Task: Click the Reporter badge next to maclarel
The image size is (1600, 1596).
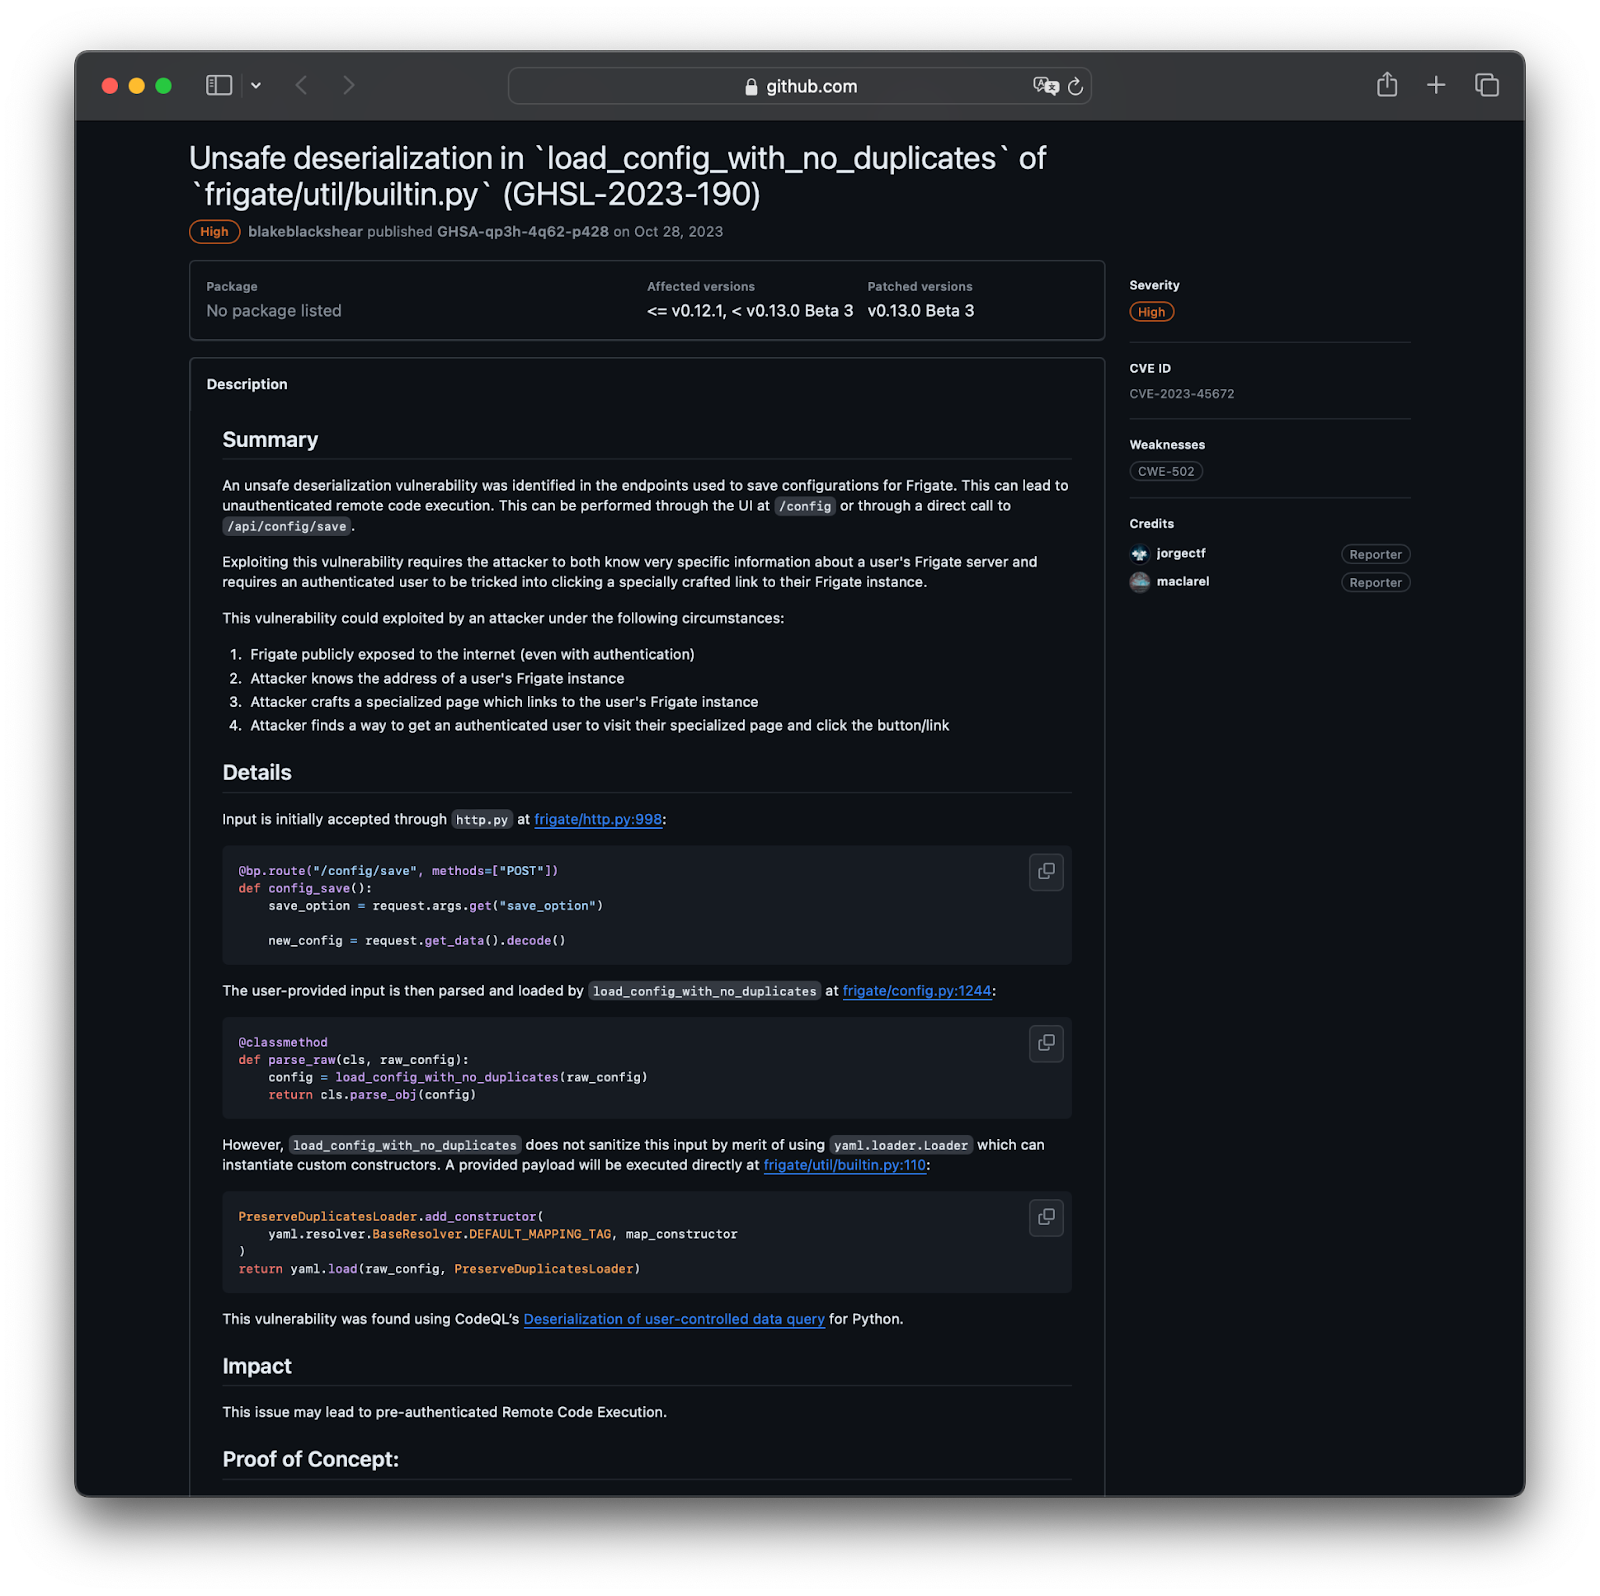Action: [1375, 583]
